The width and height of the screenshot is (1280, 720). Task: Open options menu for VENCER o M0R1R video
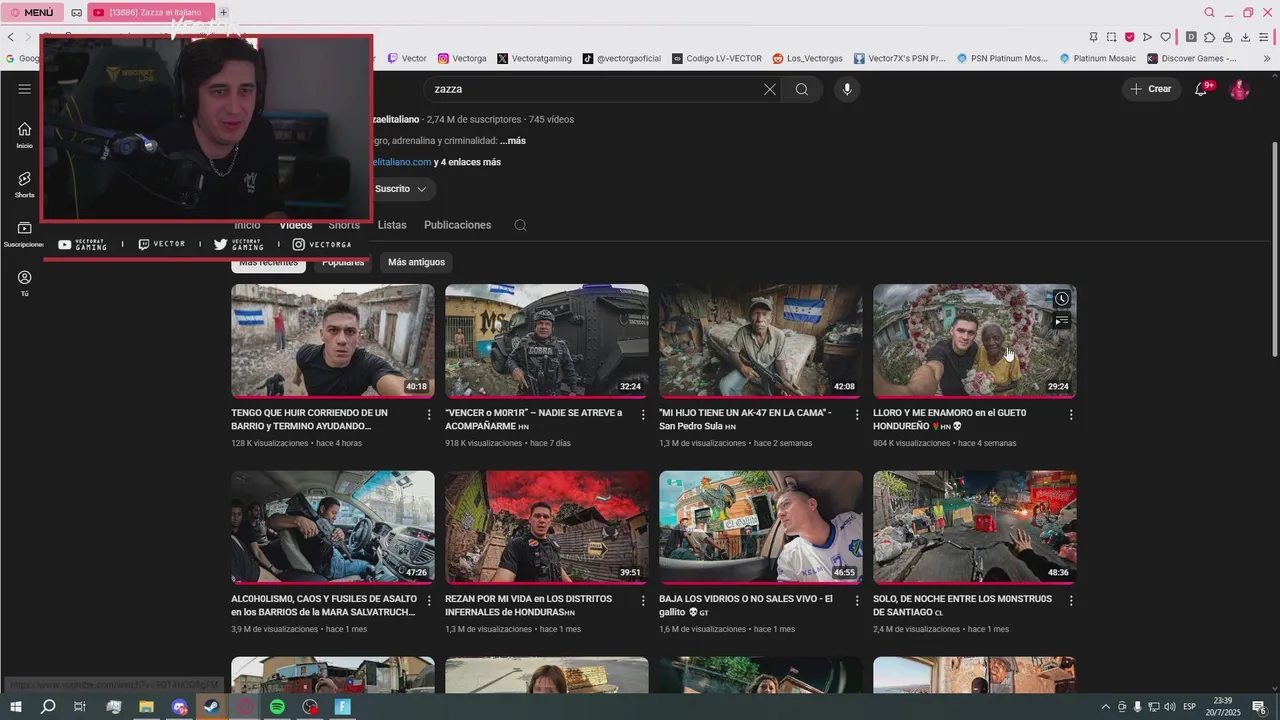point(643,414)
